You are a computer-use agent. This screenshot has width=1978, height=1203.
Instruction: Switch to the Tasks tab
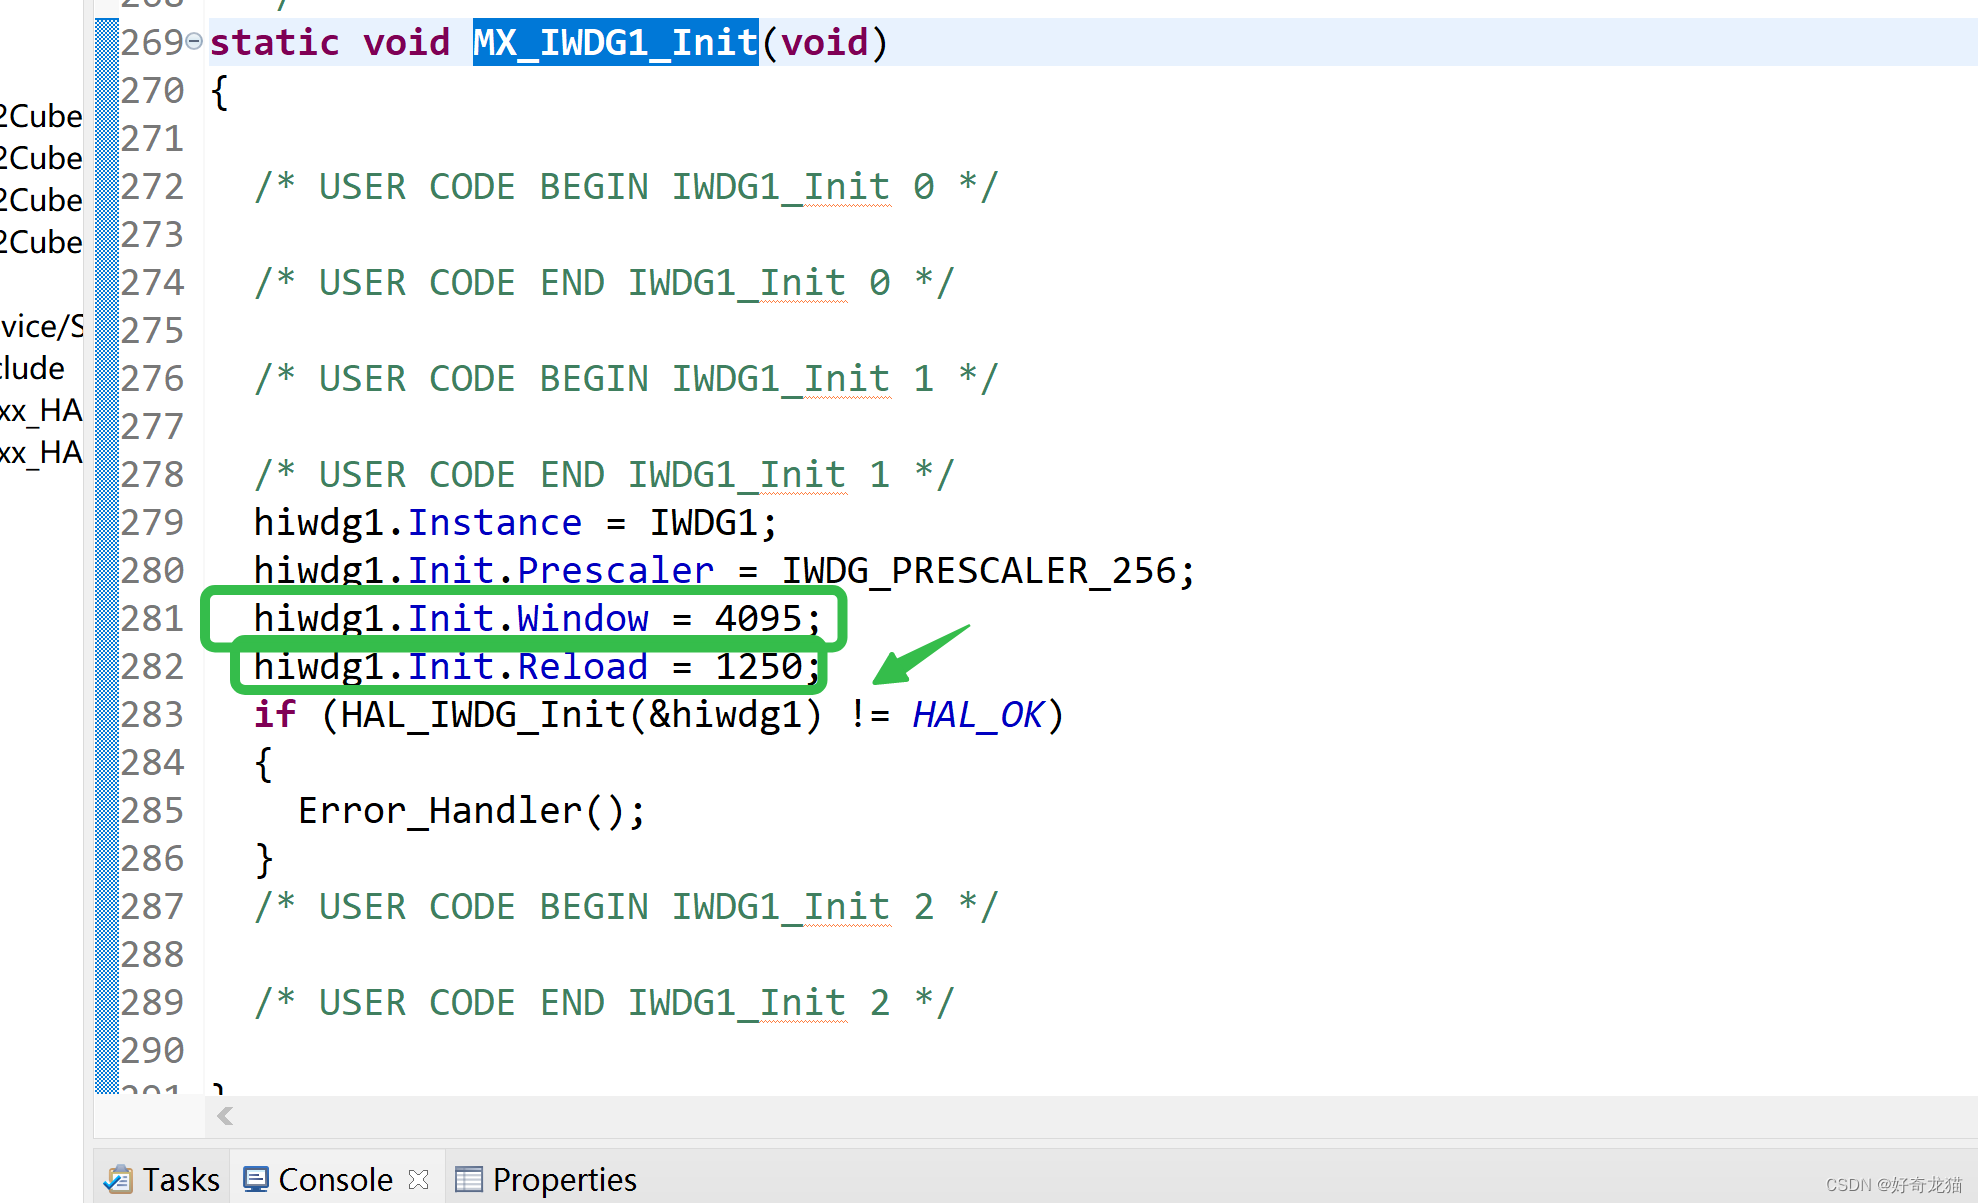click(x=180, y=1180)
